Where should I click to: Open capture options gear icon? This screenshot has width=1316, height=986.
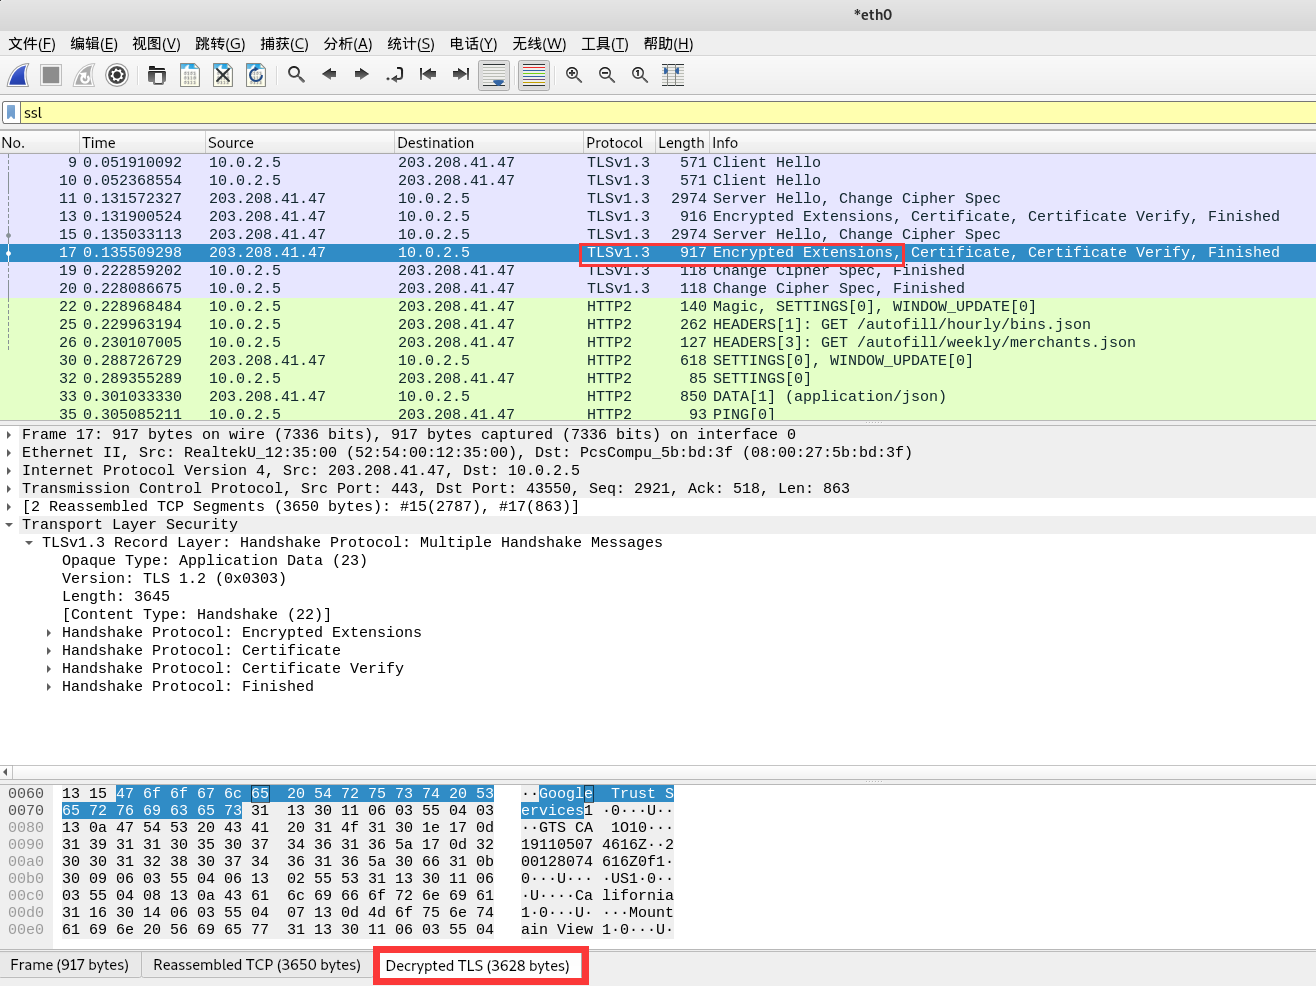click(117, 75)
